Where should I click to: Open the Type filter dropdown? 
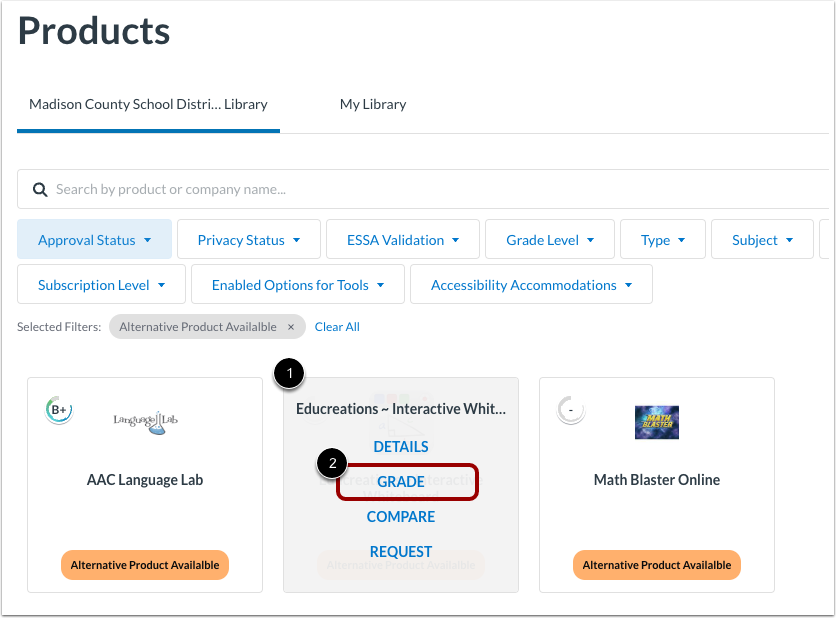coord(663,239)
